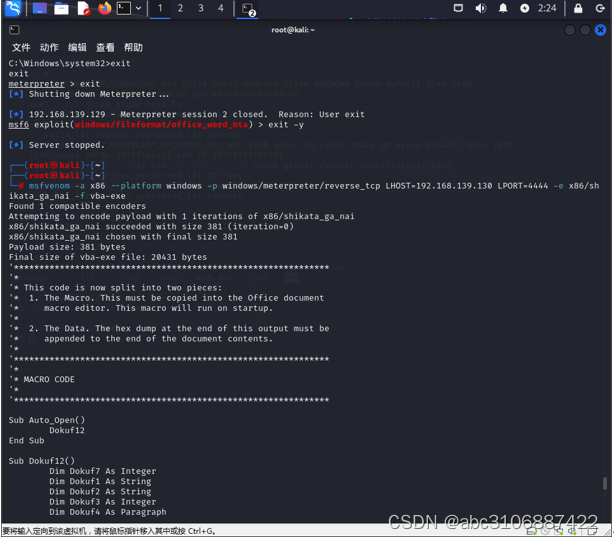Expand the terminal launcher dropdown arrow
Viewport: 614px width, 539px height.
tap(138, 8)
